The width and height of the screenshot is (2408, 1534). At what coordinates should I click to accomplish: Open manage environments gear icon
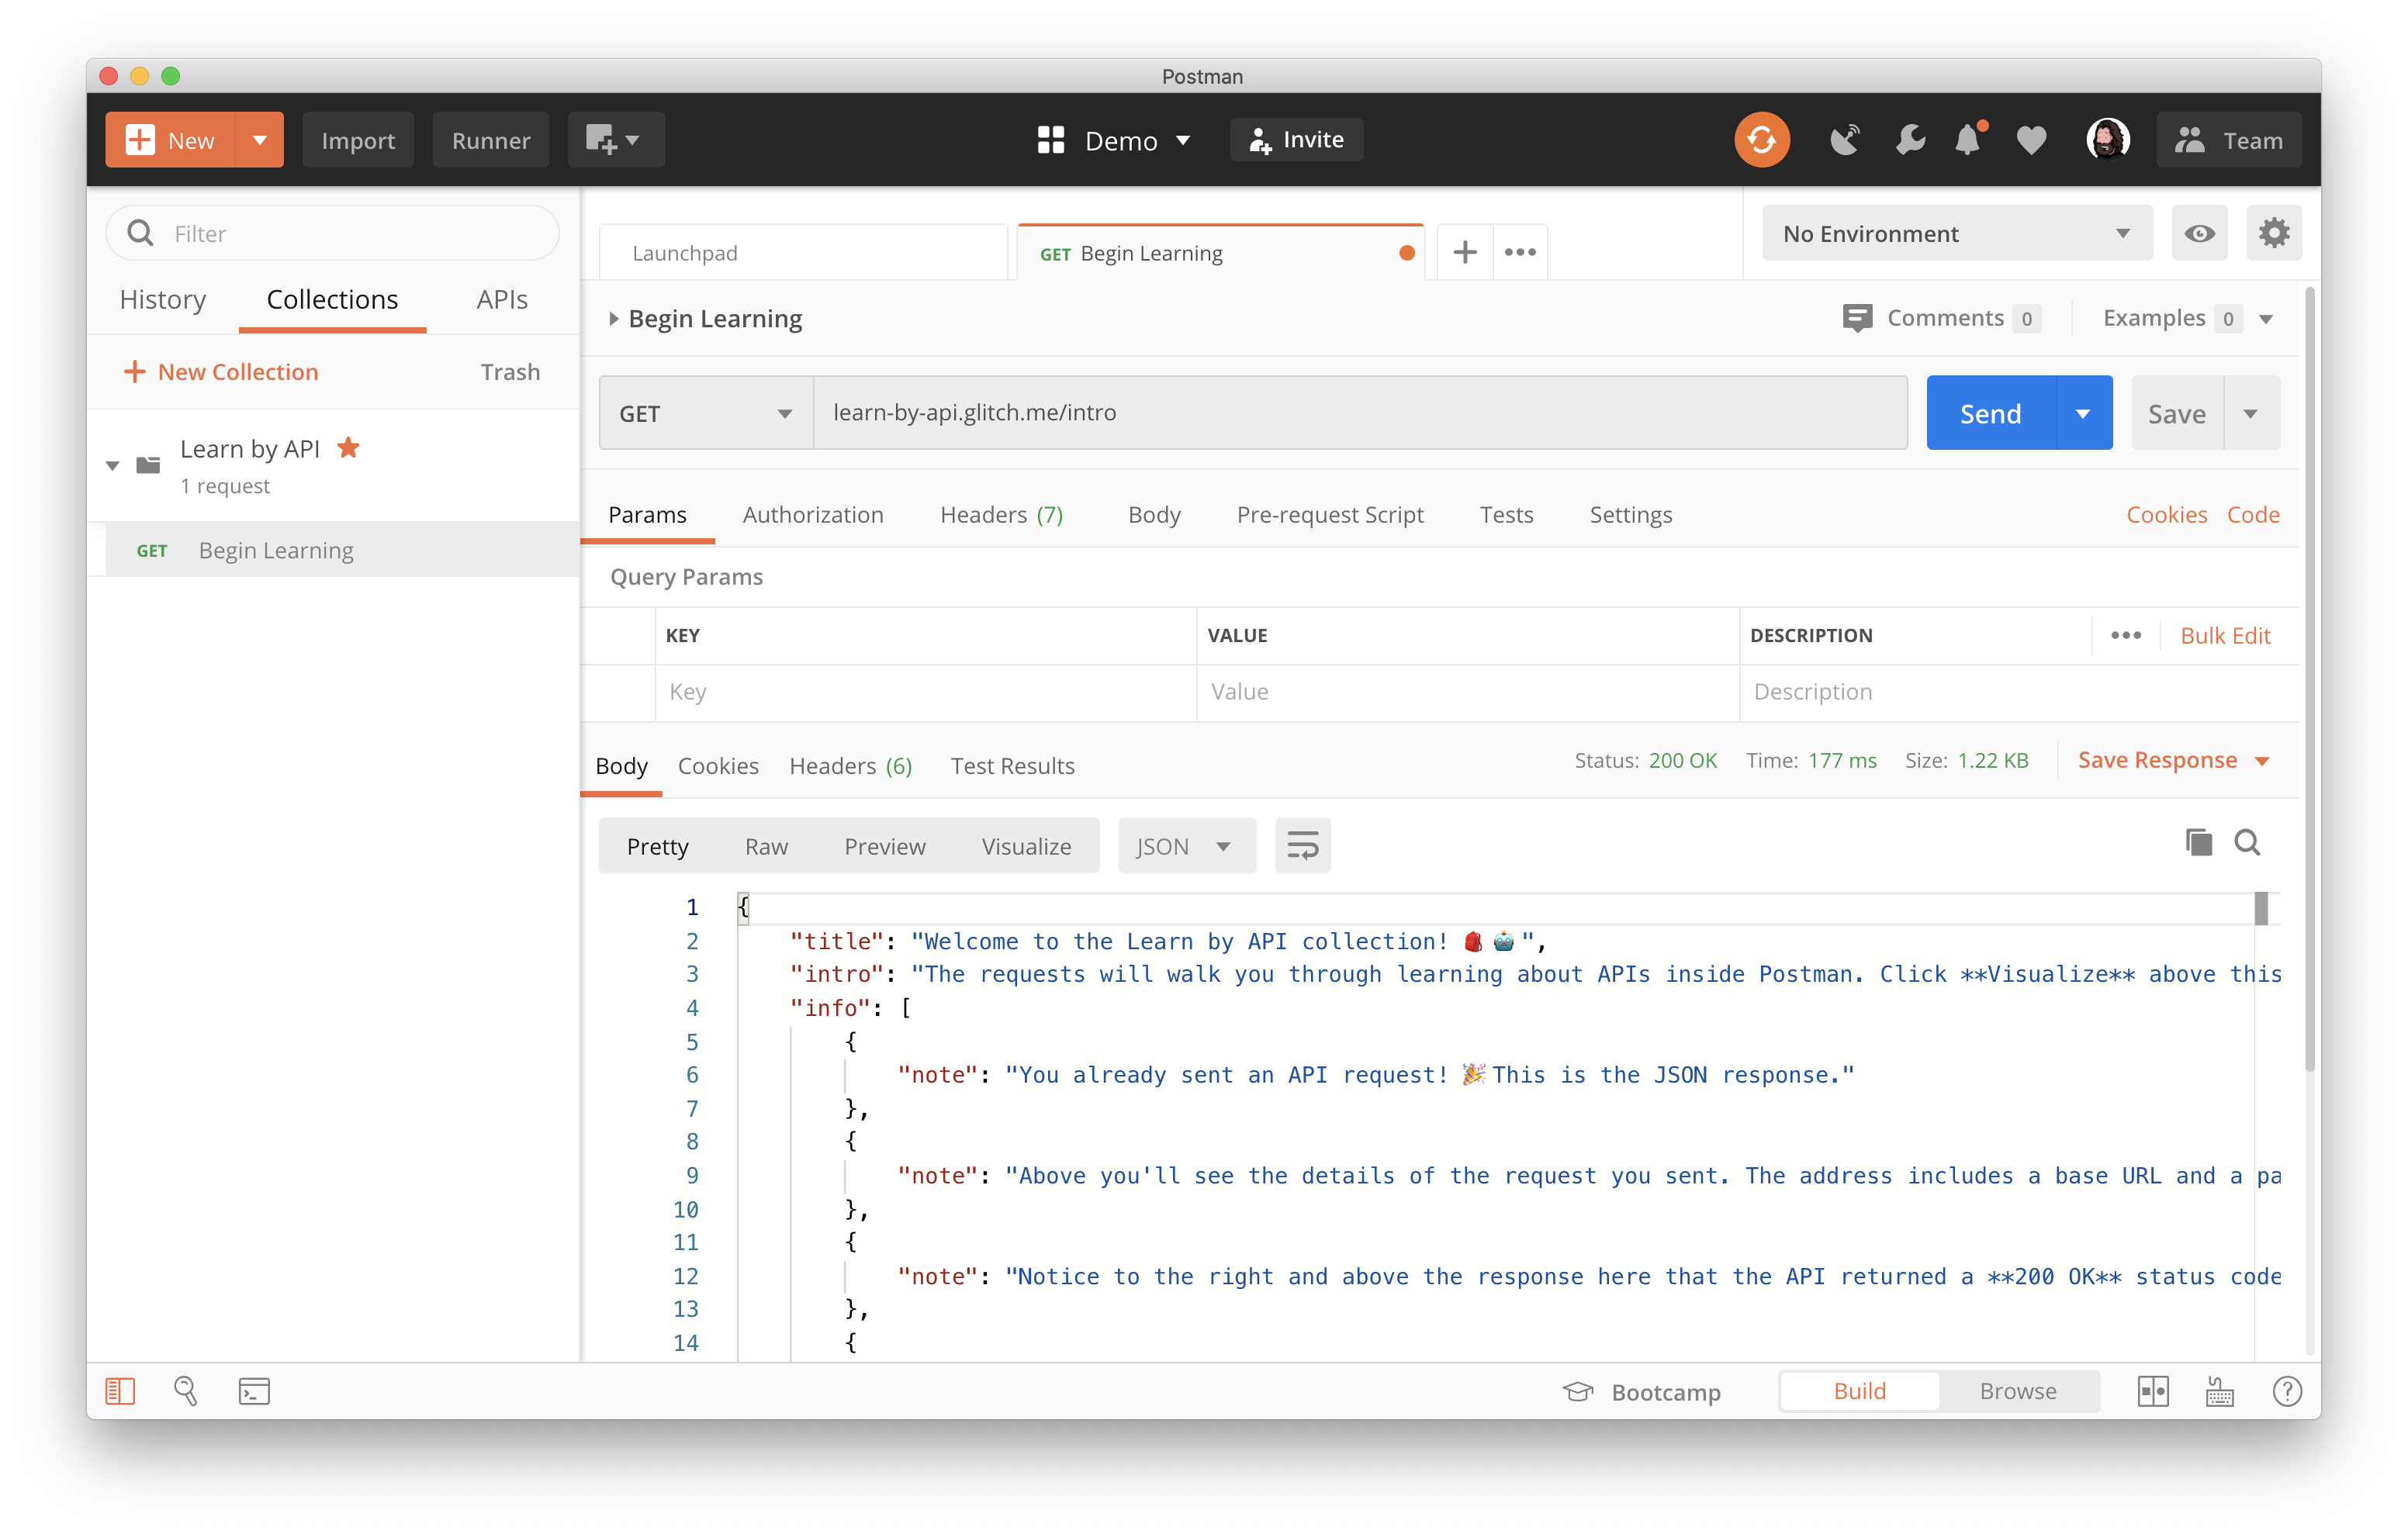2273,233
